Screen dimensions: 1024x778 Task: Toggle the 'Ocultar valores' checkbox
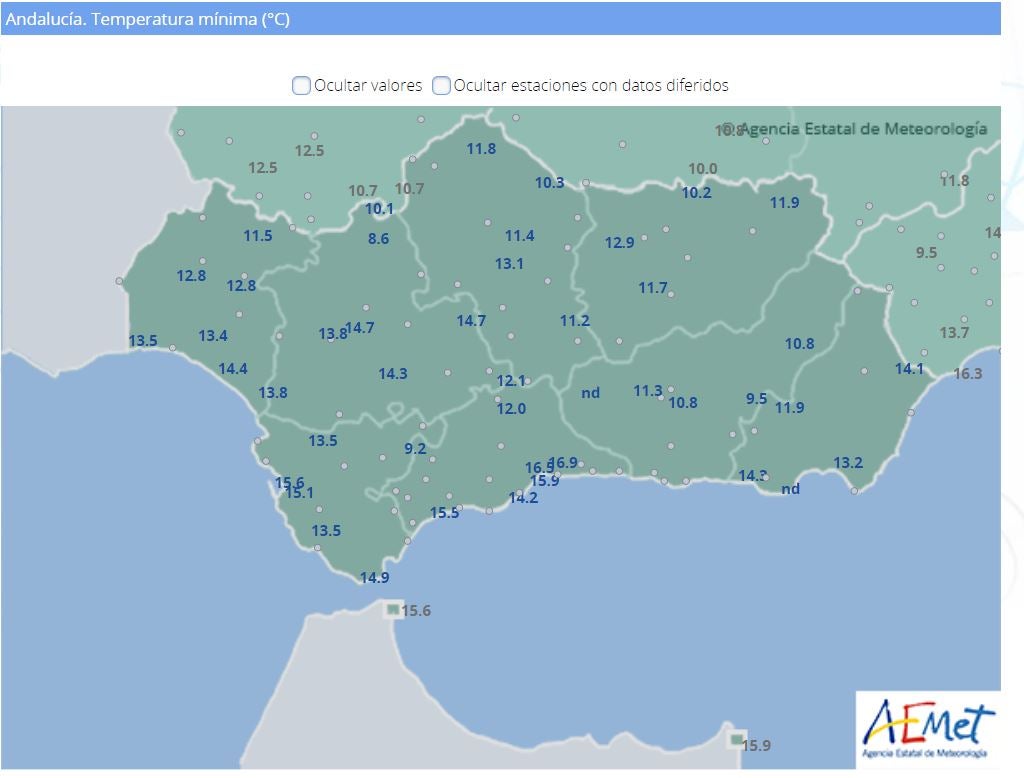tap(301, 85)
